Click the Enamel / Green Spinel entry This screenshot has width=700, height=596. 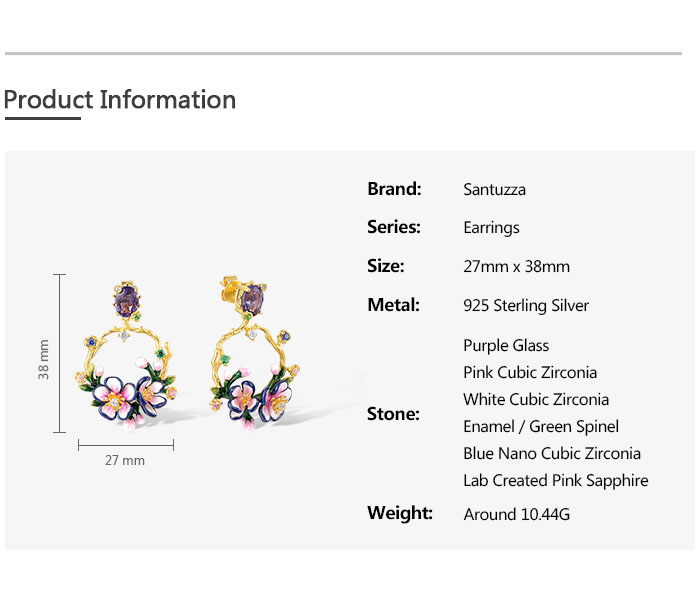541,426
